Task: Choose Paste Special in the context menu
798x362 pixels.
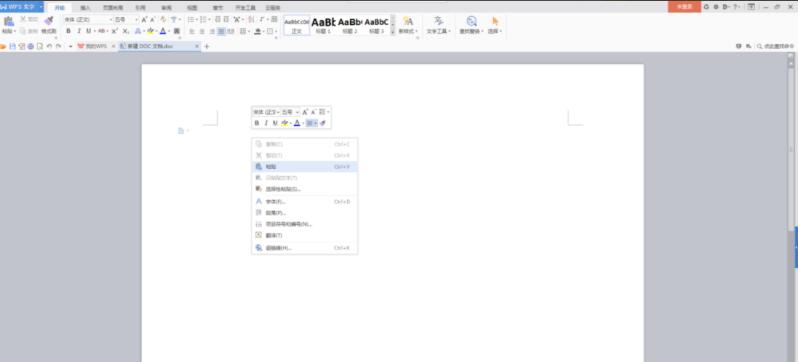Action: point(304,189)
